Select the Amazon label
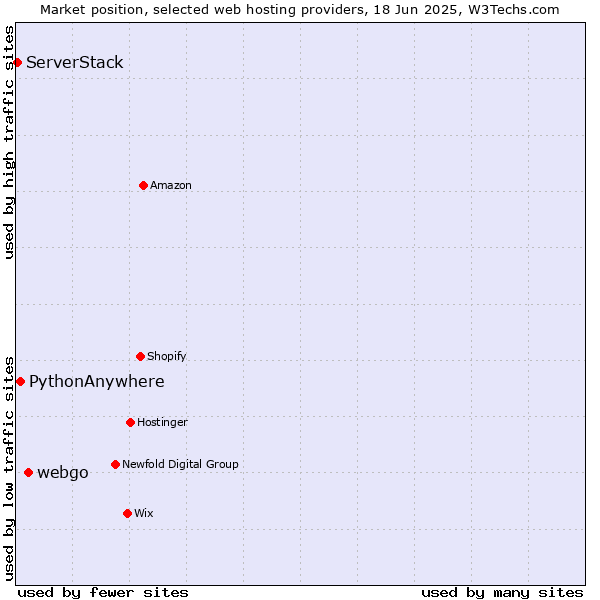This screenshot has width=600, height=600. (x=171, y=185)
